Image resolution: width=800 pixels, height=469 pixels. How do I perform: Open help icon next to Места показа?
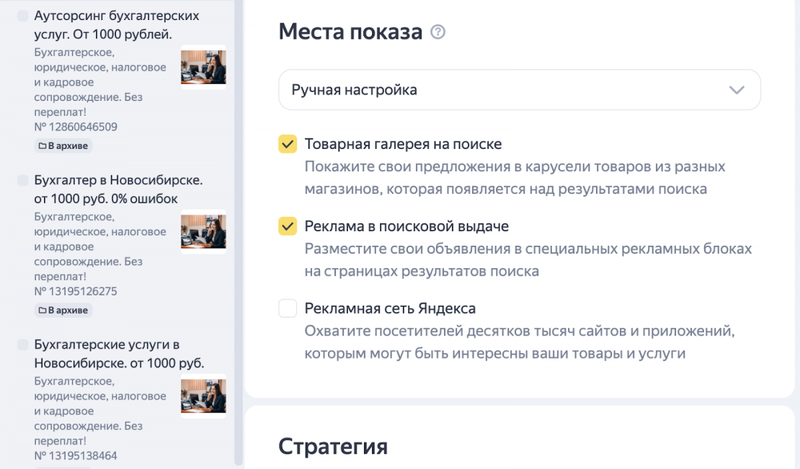(438, 32)
